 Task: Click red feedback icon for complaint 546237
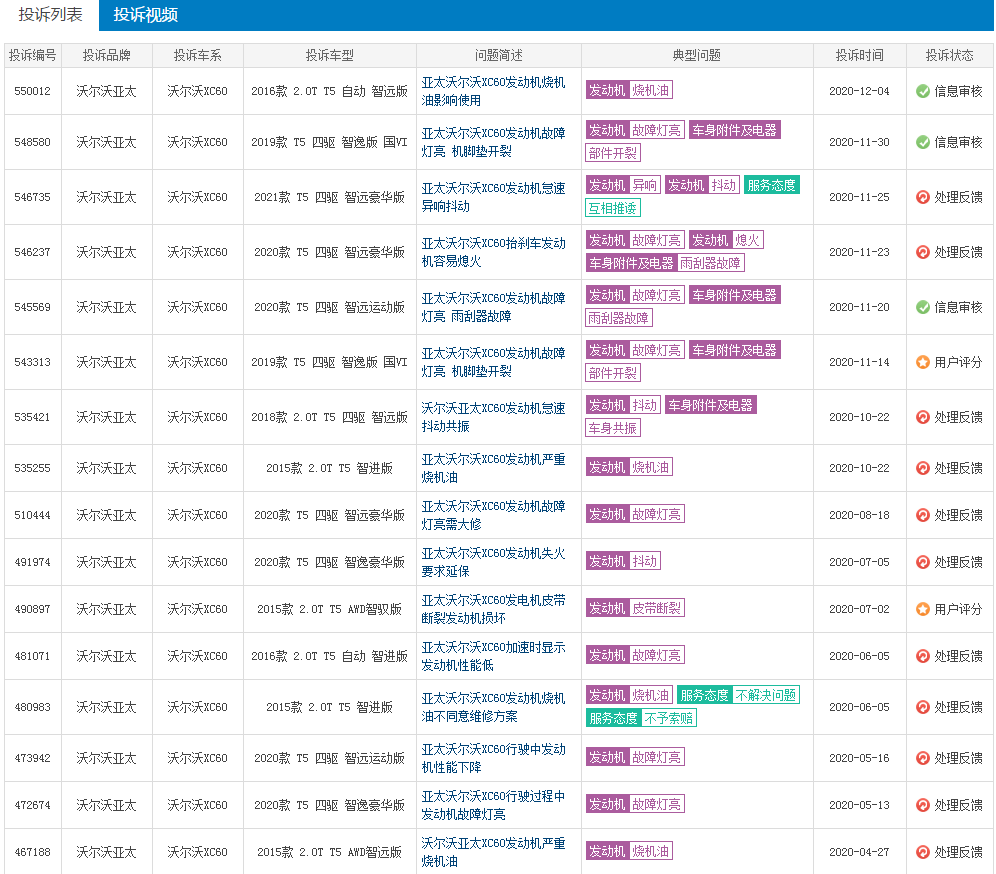[923, 252]
